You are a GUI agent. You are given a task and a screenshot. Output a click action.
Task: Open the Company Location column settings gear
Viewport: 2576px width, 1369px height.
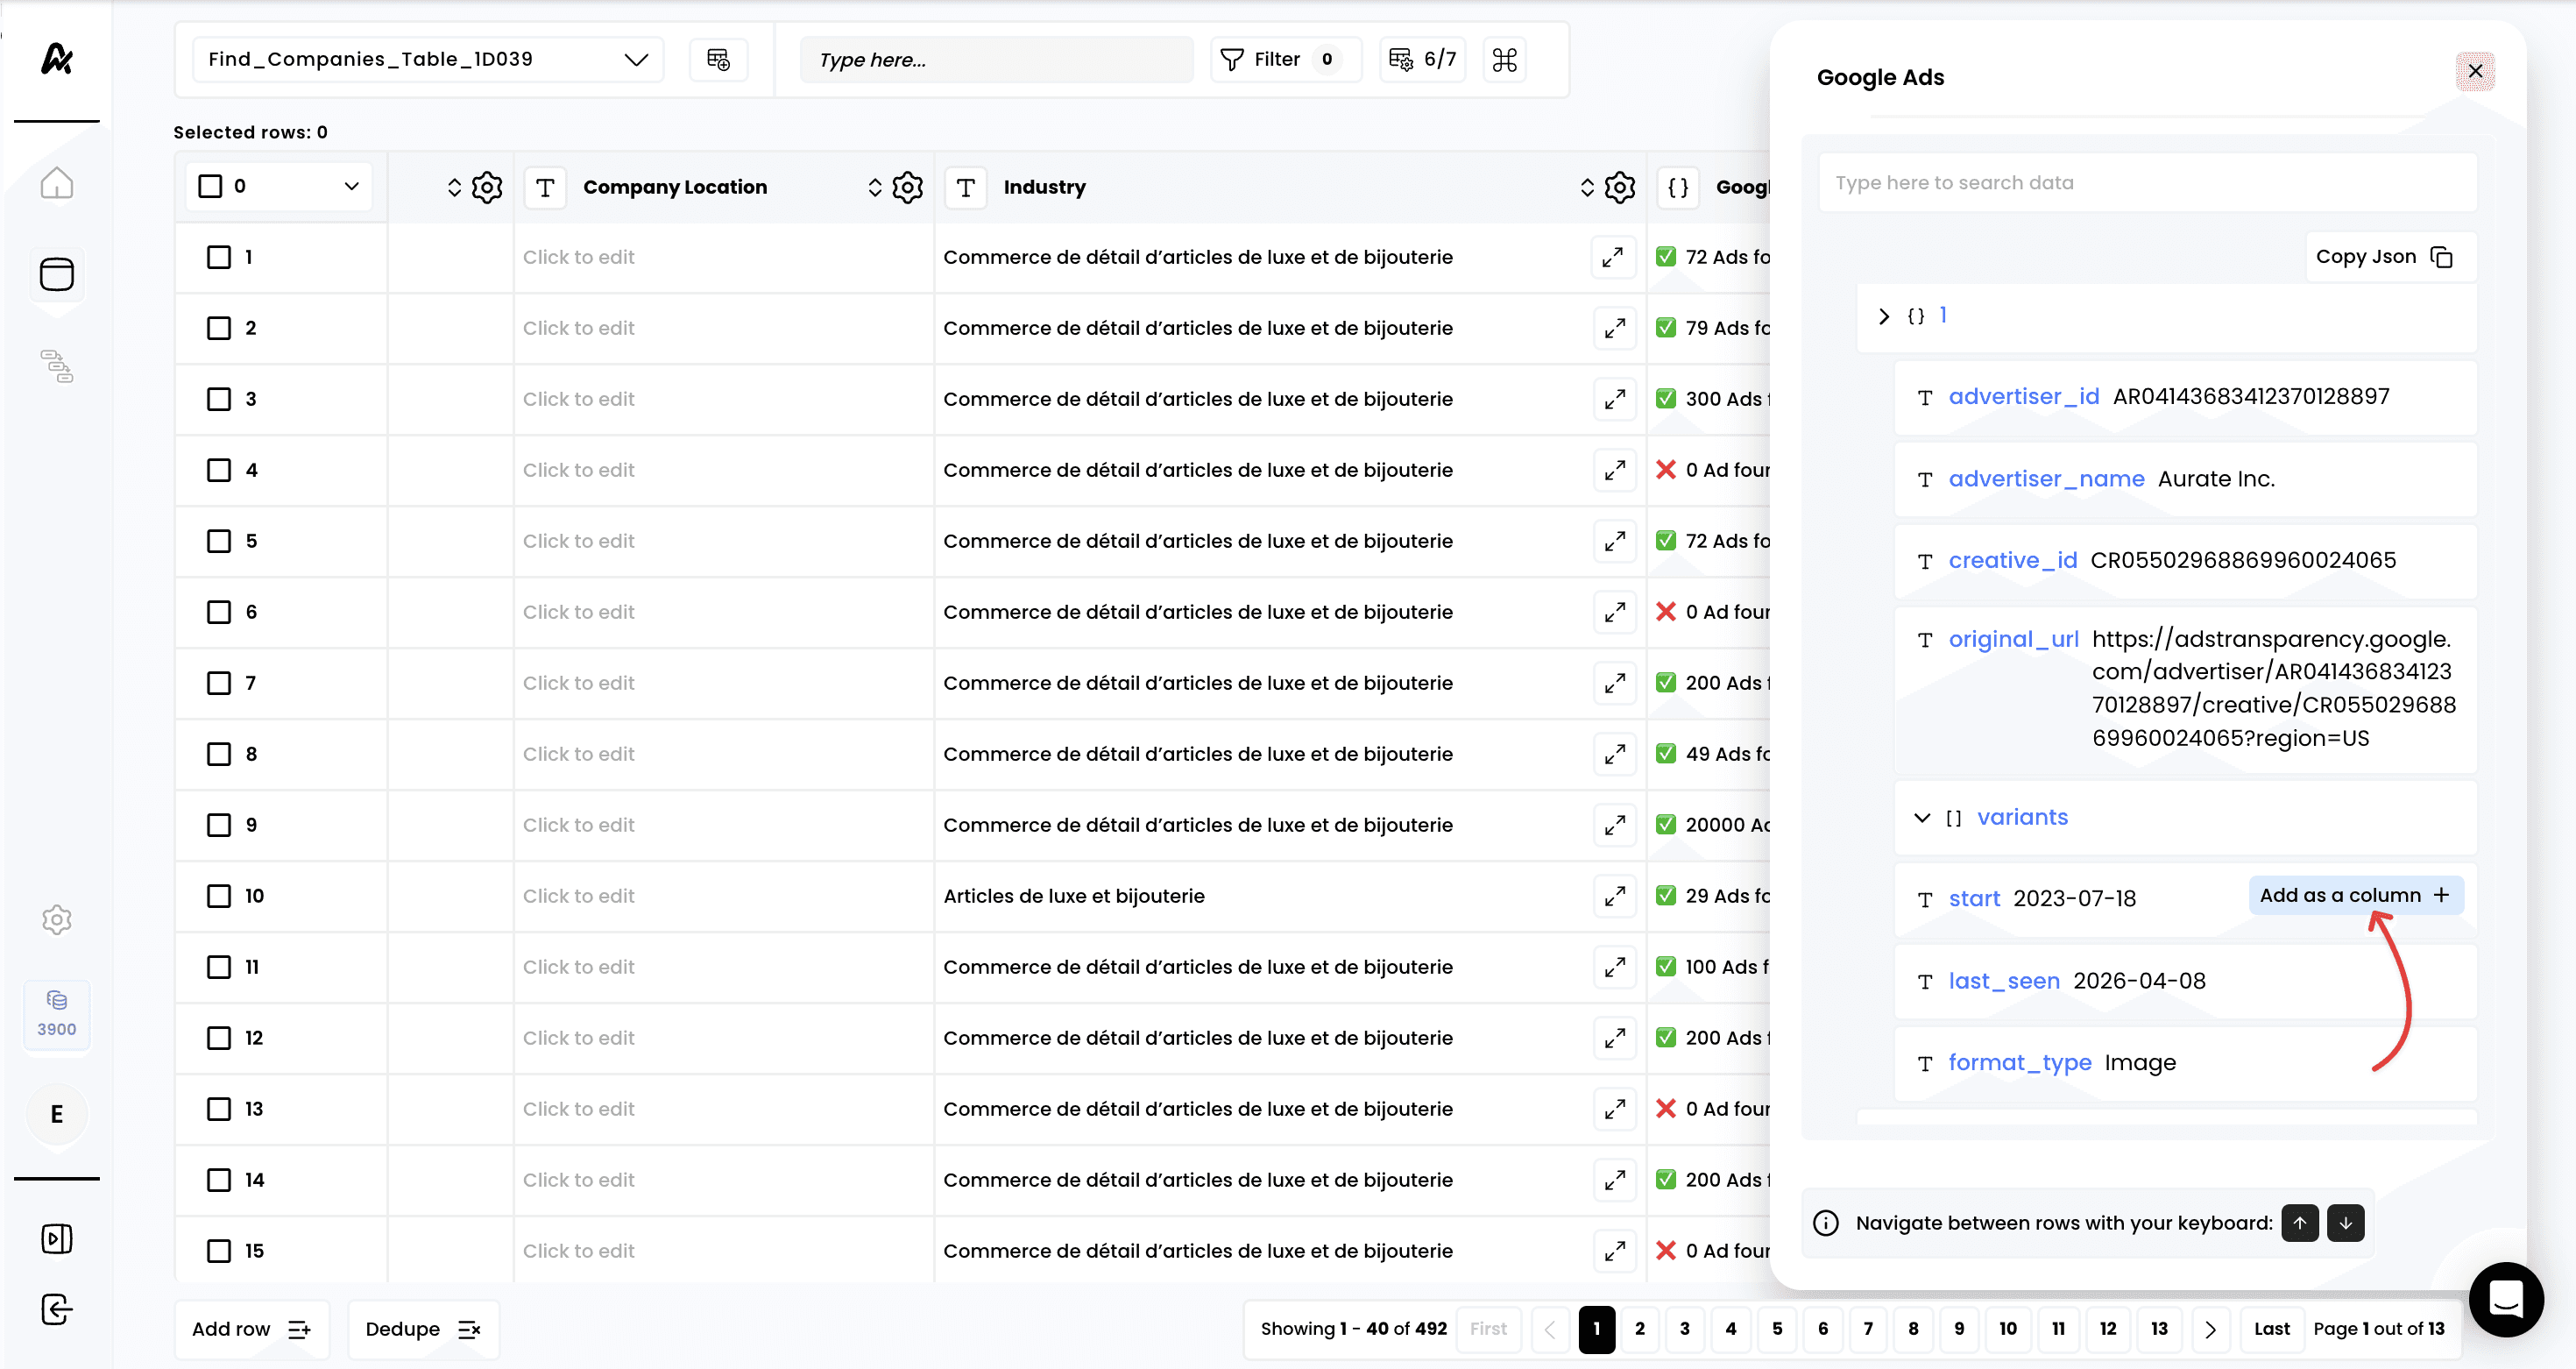click(907, 187)
